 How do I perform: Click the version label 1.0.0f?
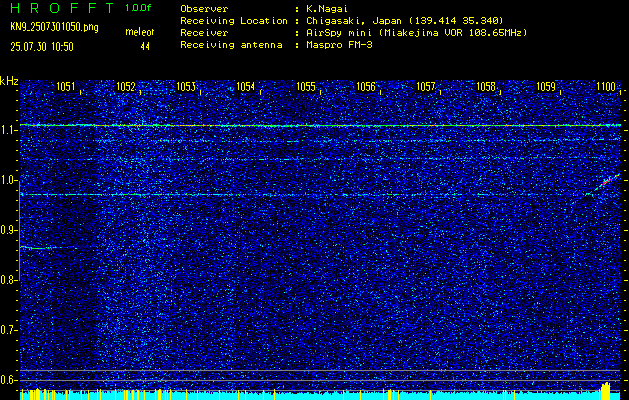[138, 8]
